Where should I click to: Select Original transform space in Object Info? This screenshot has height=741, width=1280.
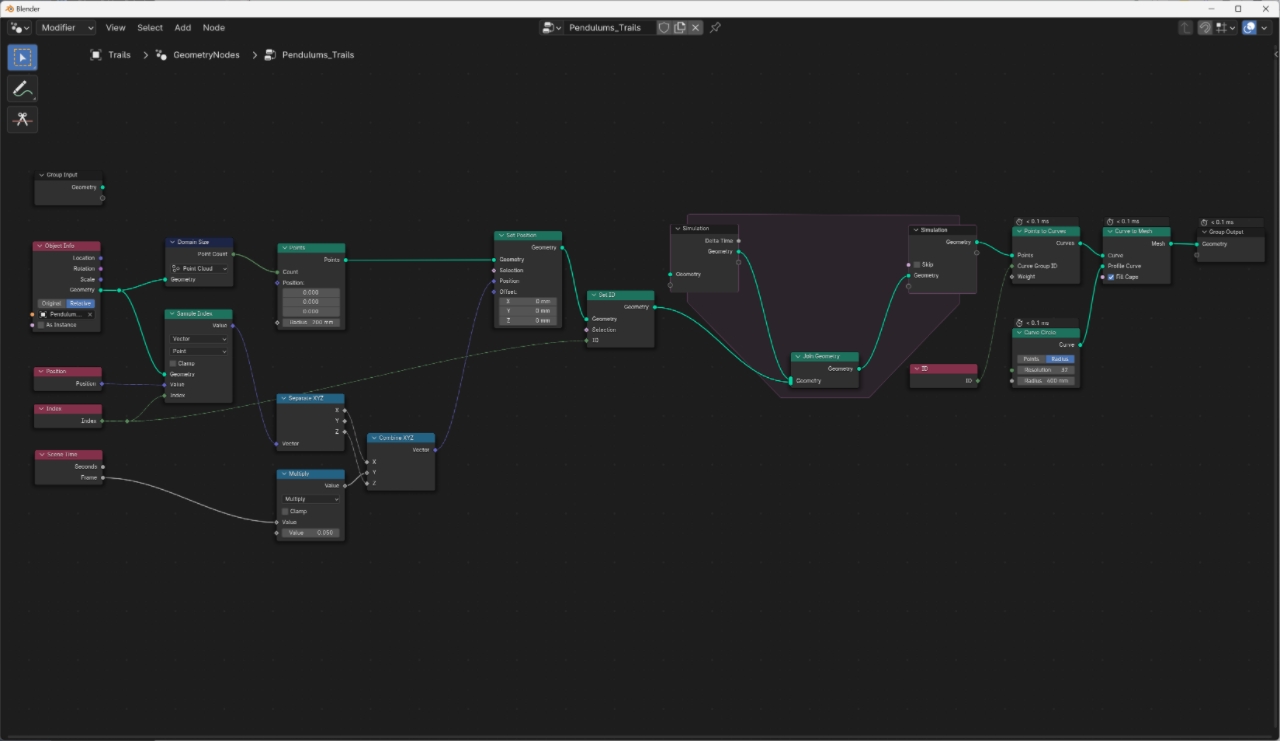(51, 303)
